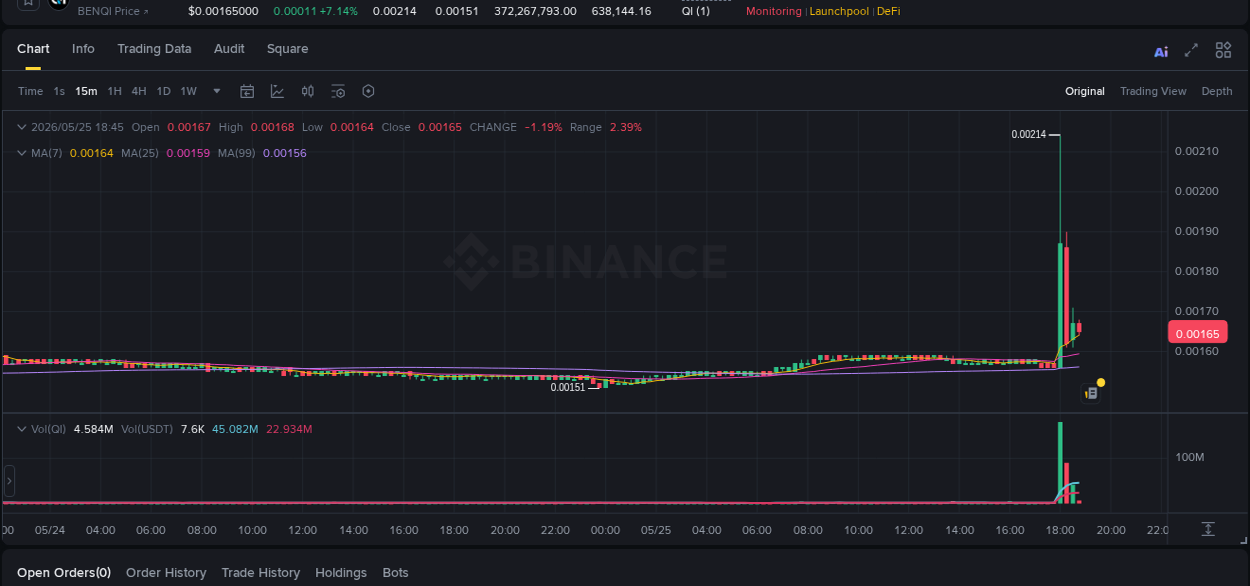
Task: Click the QI (1) label
Action: click(x=695, y=11)
